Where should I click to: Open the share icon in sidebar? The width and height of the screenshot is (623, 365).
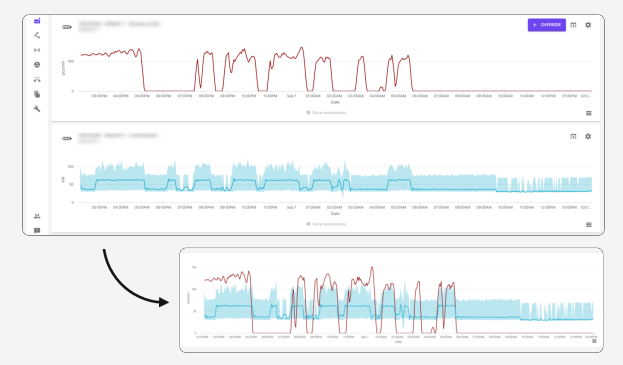click(x=37, y=35)
